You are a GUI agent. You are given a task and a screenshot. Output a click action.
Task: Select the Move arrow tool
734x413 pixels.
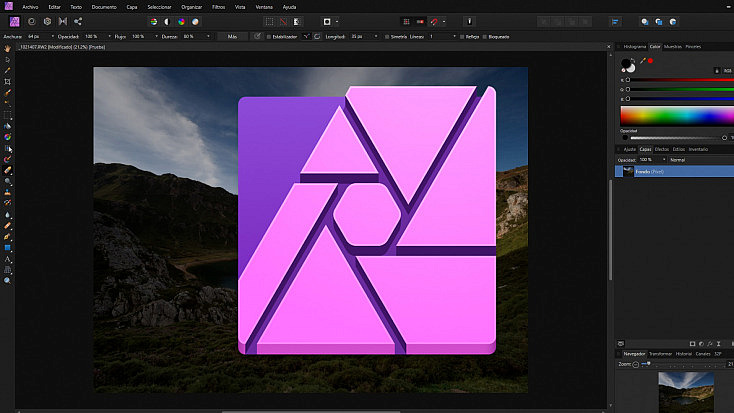point(7,59)
